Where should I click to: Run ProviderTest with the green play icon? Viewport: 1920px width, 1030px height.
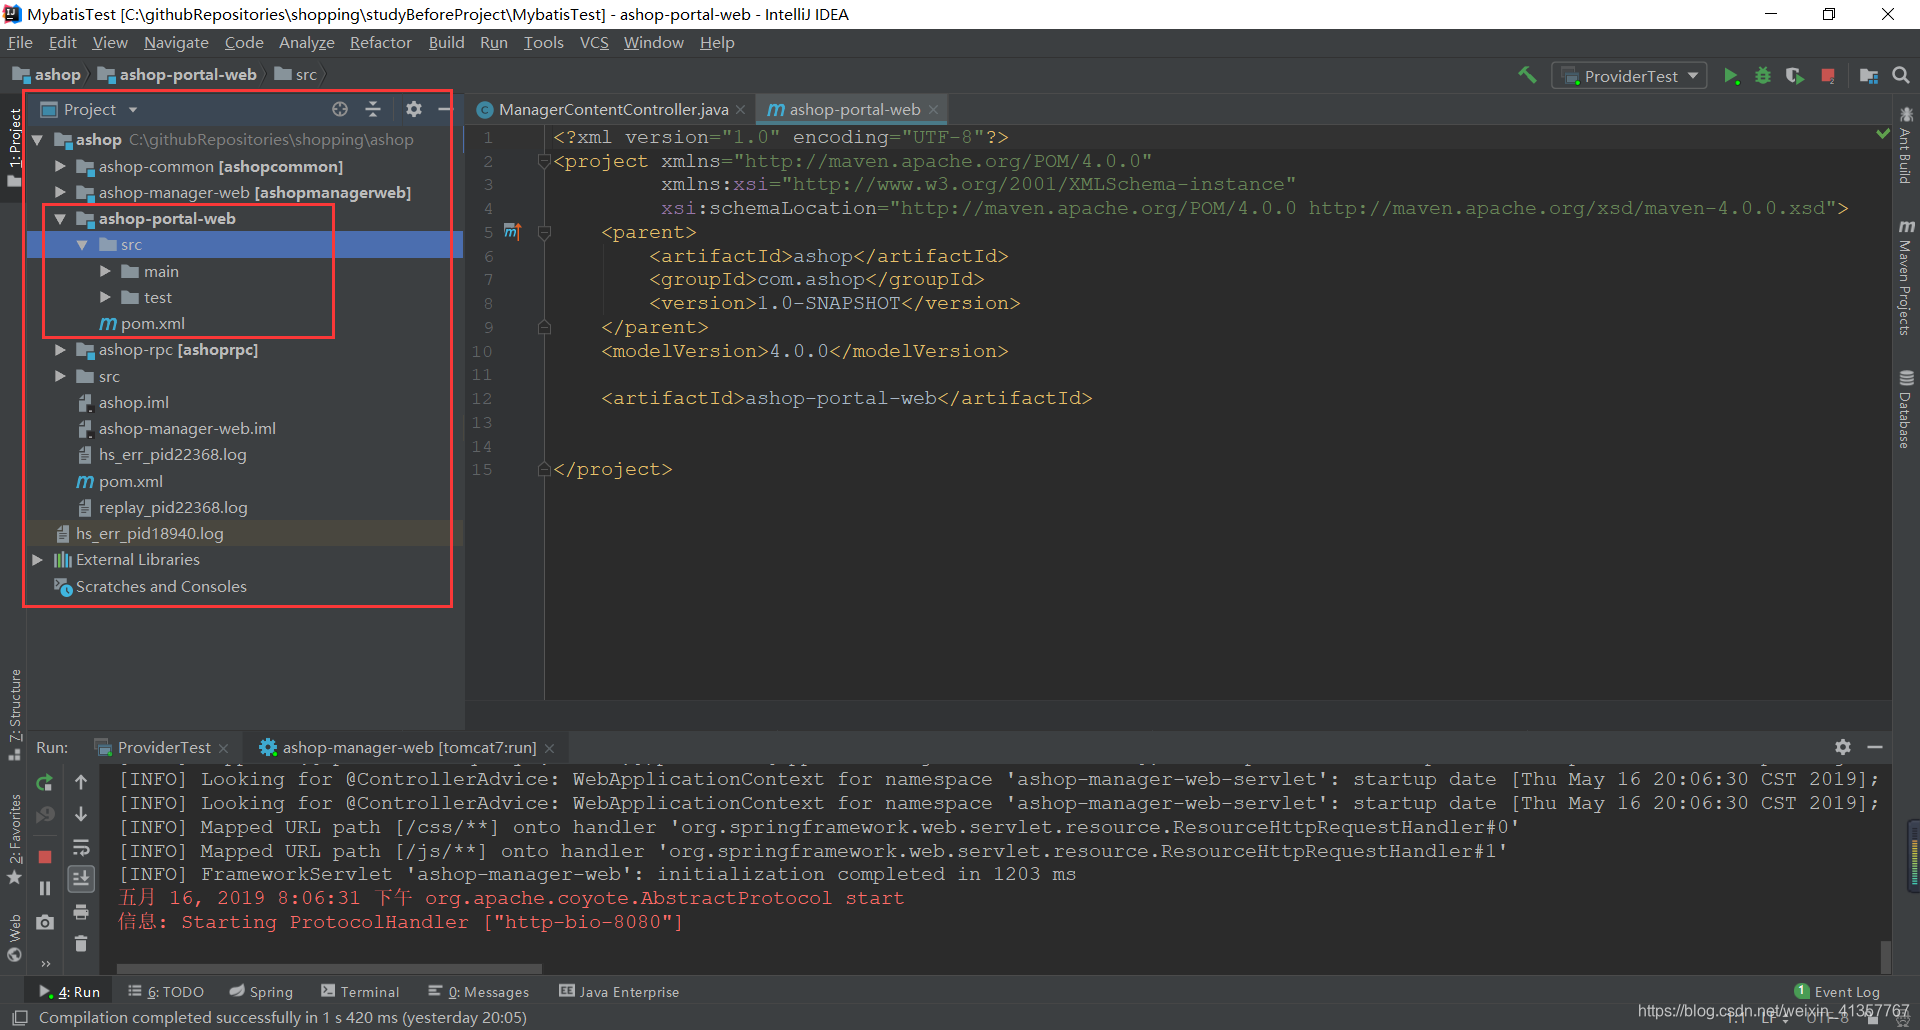(1731, 76)
